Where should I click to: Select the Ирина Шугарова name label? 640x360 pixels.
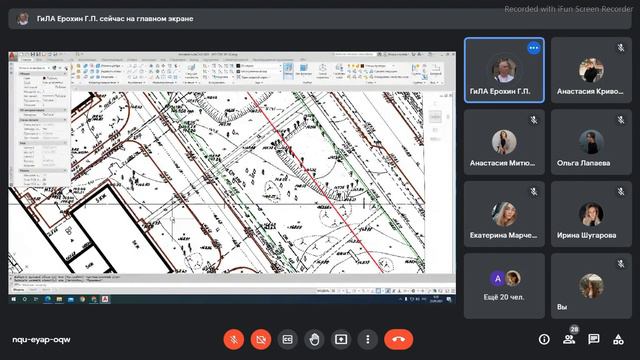coord(587,235)
